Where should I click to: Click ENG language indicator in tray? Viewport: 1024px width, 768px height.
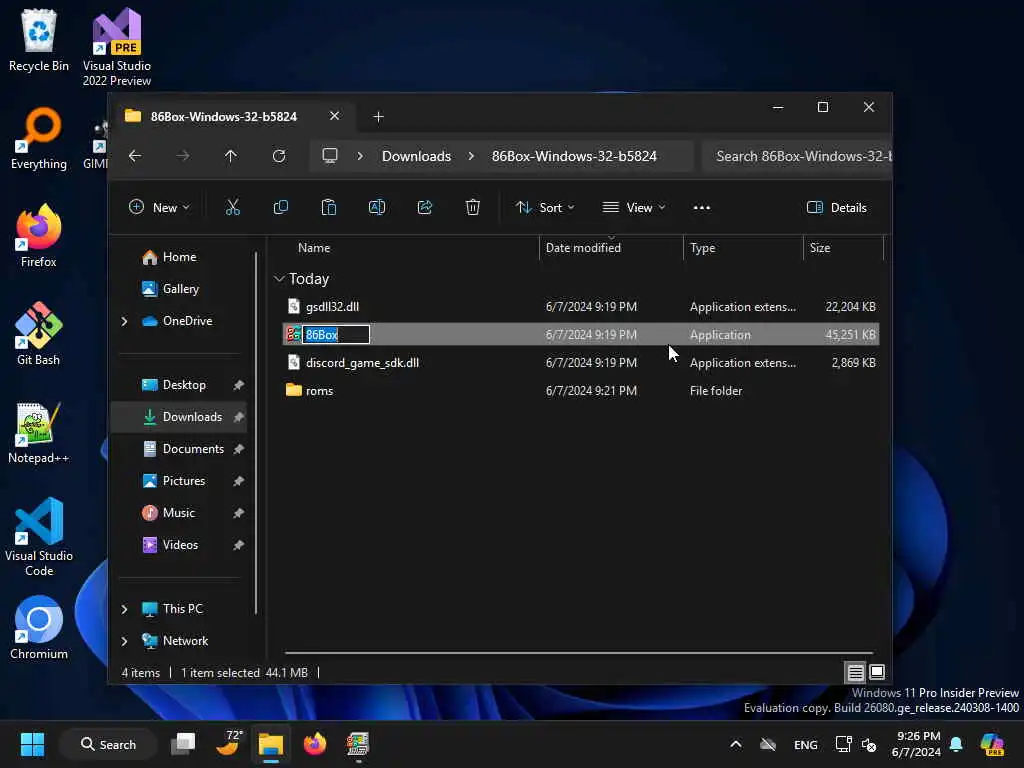[805, 744]
